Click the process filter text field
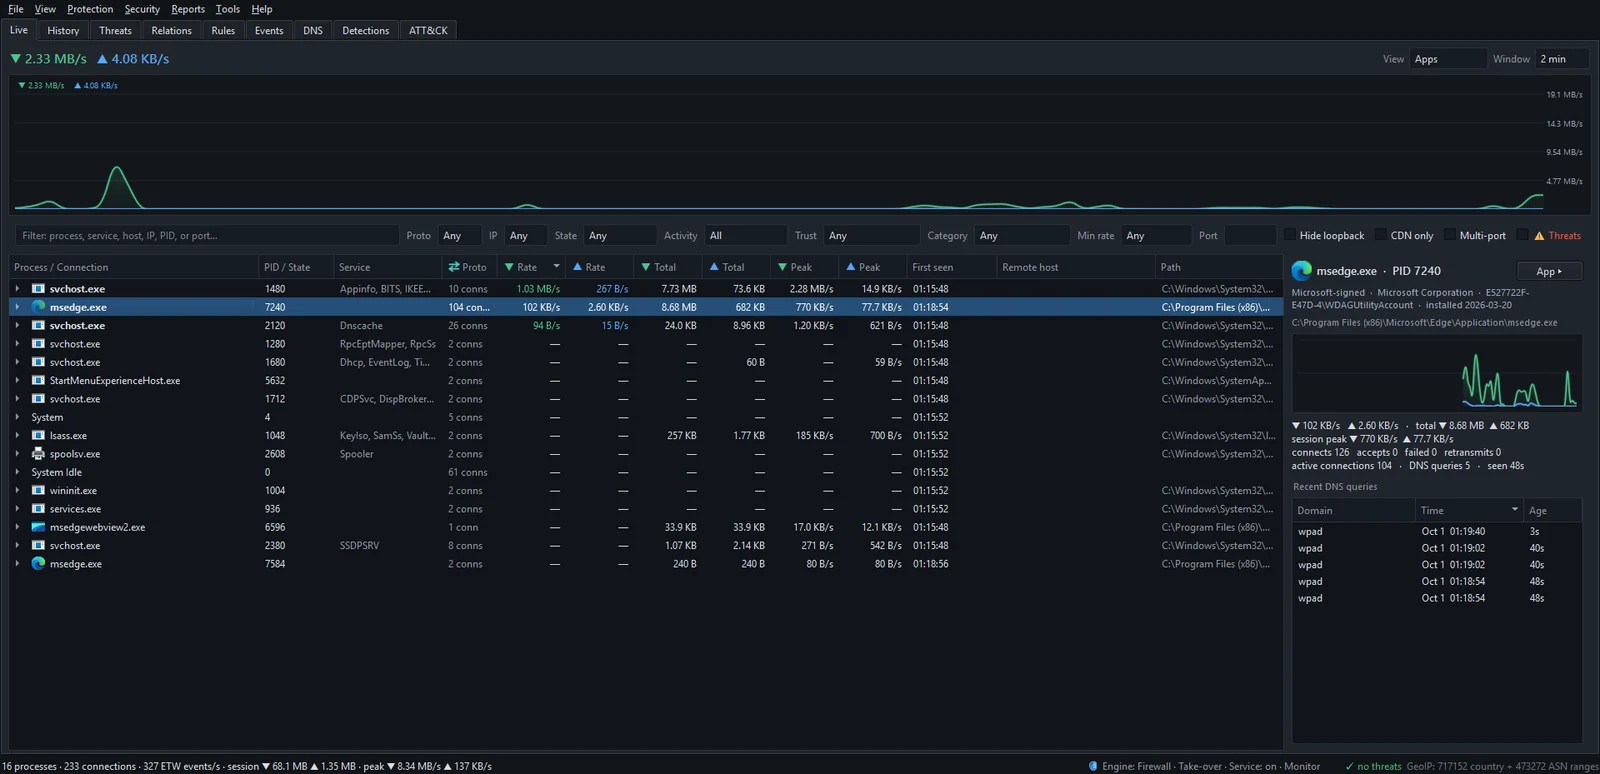 207,236
